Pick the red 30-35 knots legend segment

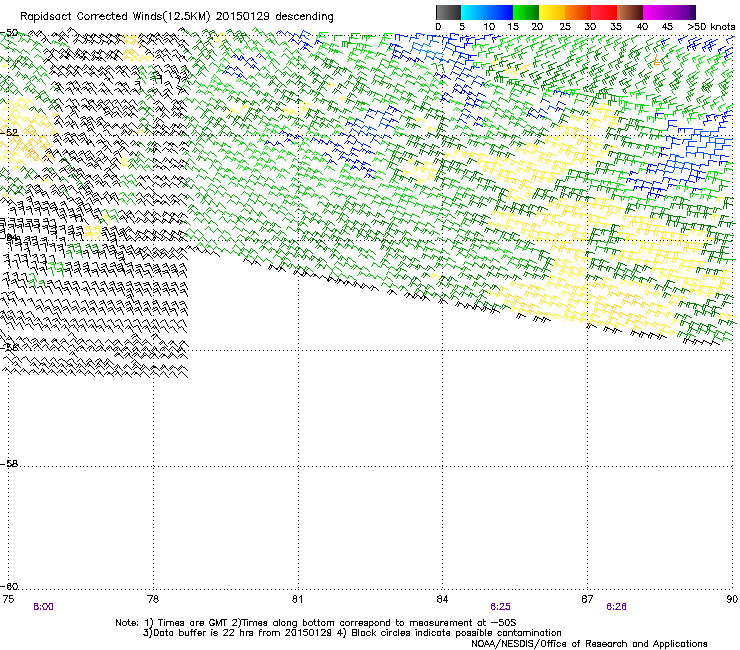(x=604, y=12)
